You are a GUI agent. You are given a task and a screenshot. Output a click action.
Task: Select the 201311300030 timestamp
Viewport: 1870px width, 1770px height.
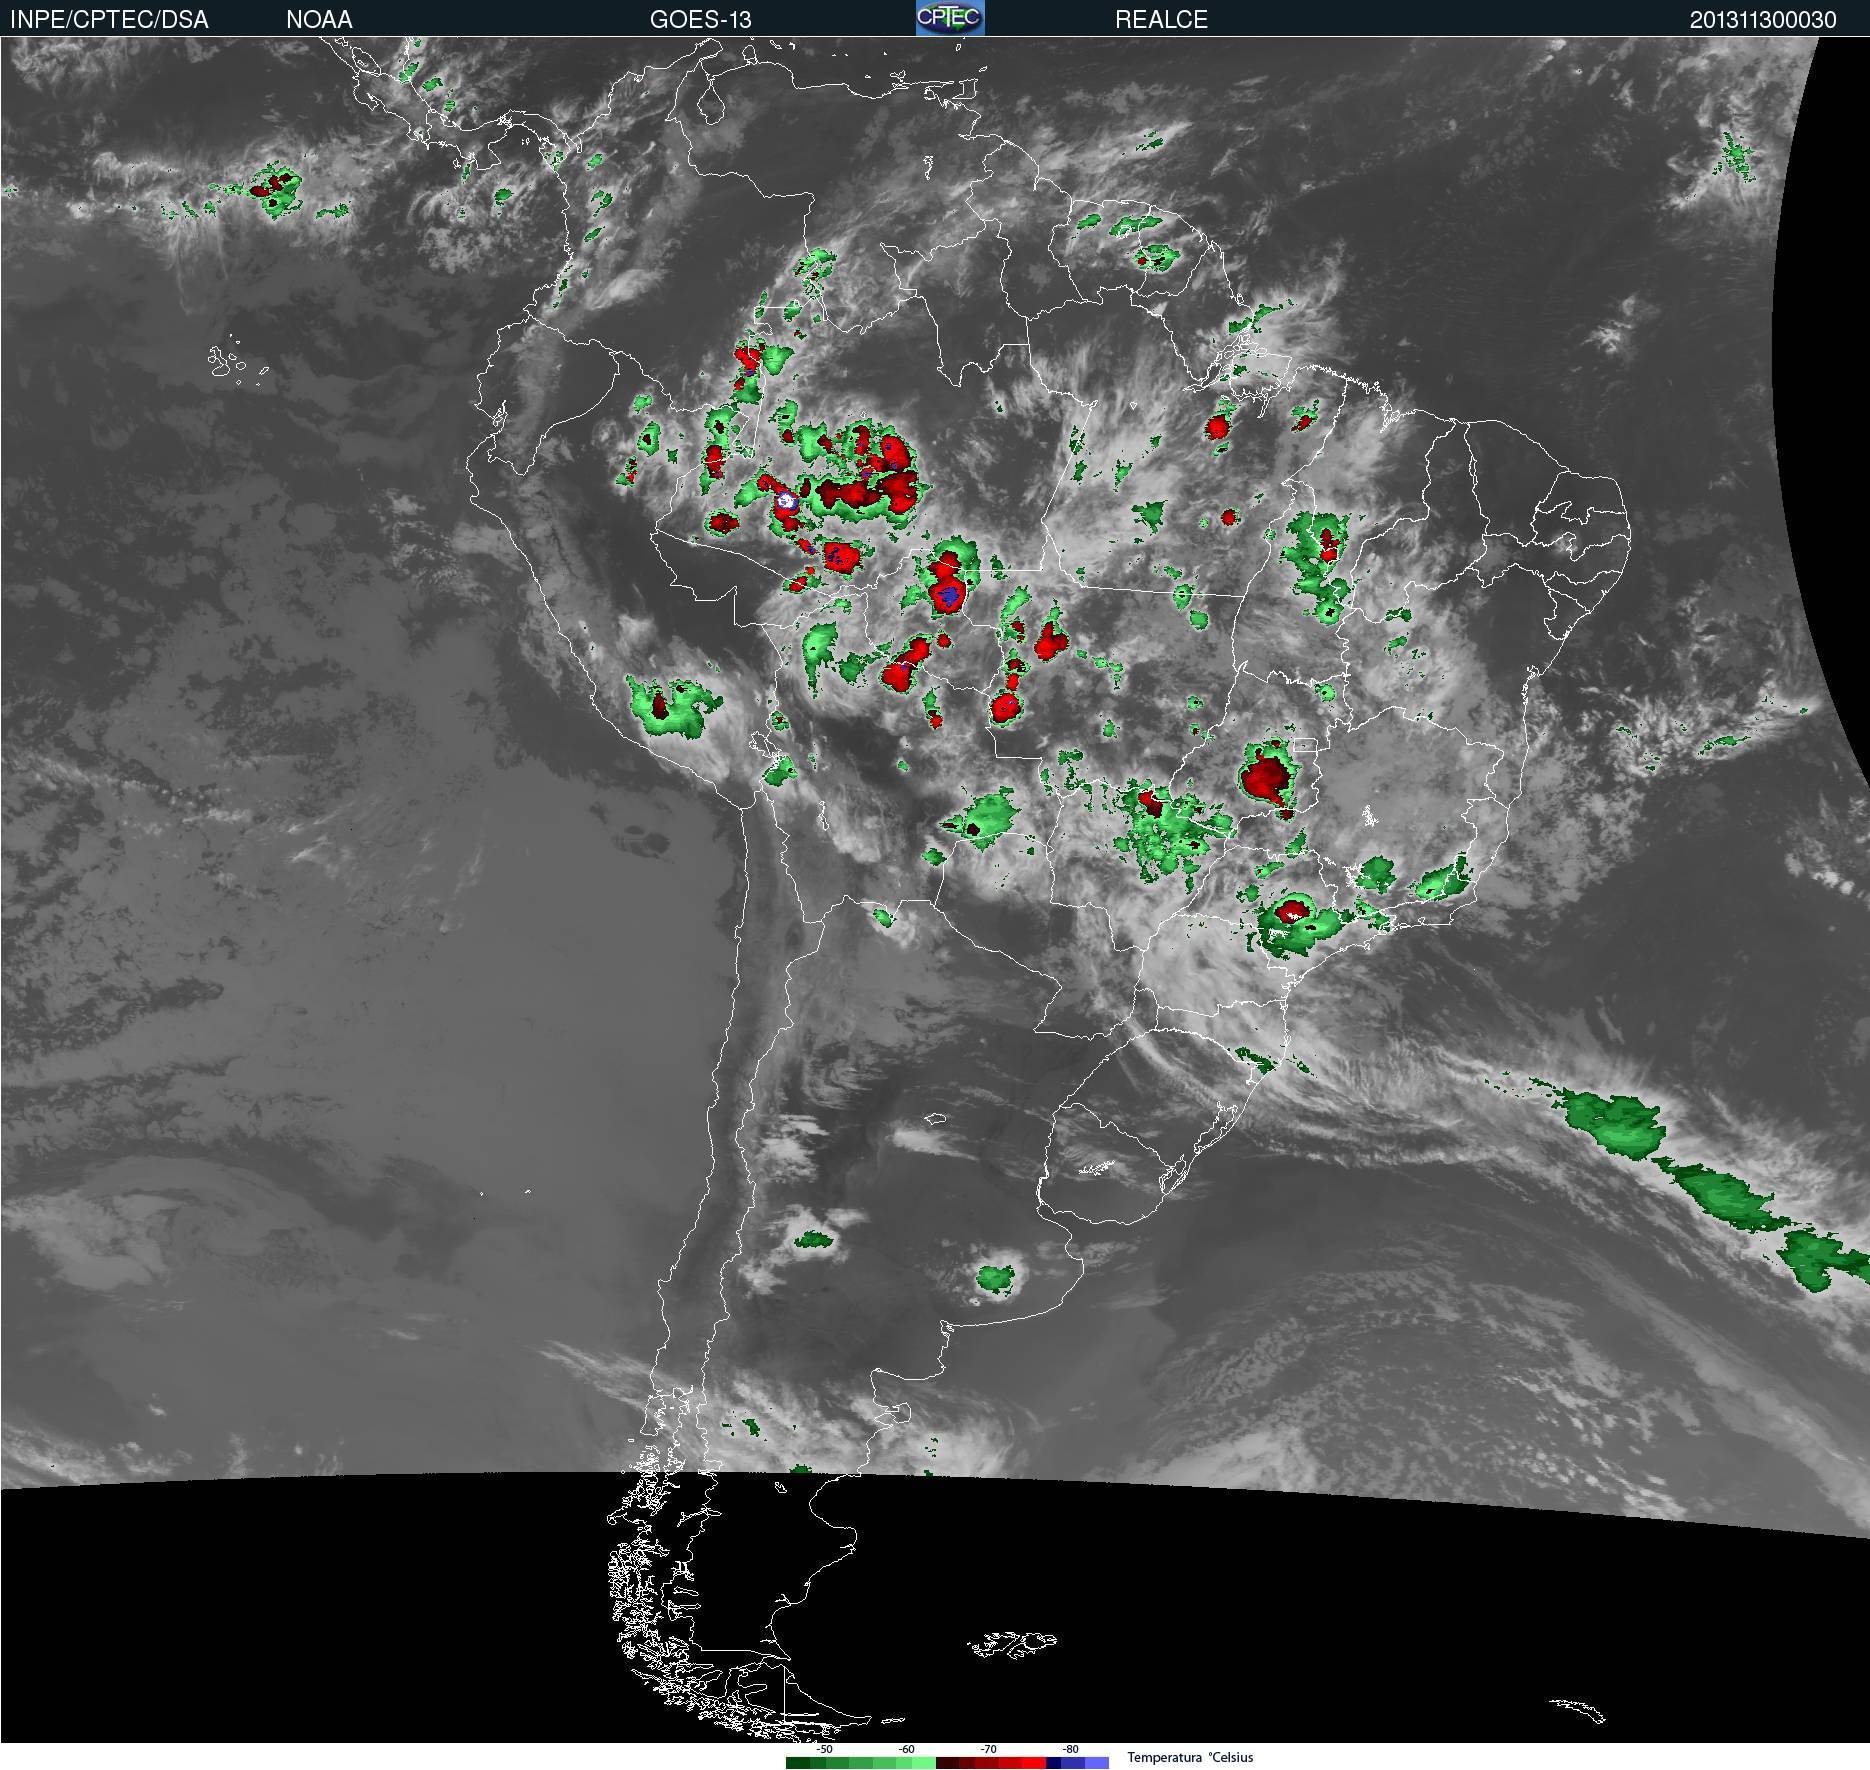1762,19
